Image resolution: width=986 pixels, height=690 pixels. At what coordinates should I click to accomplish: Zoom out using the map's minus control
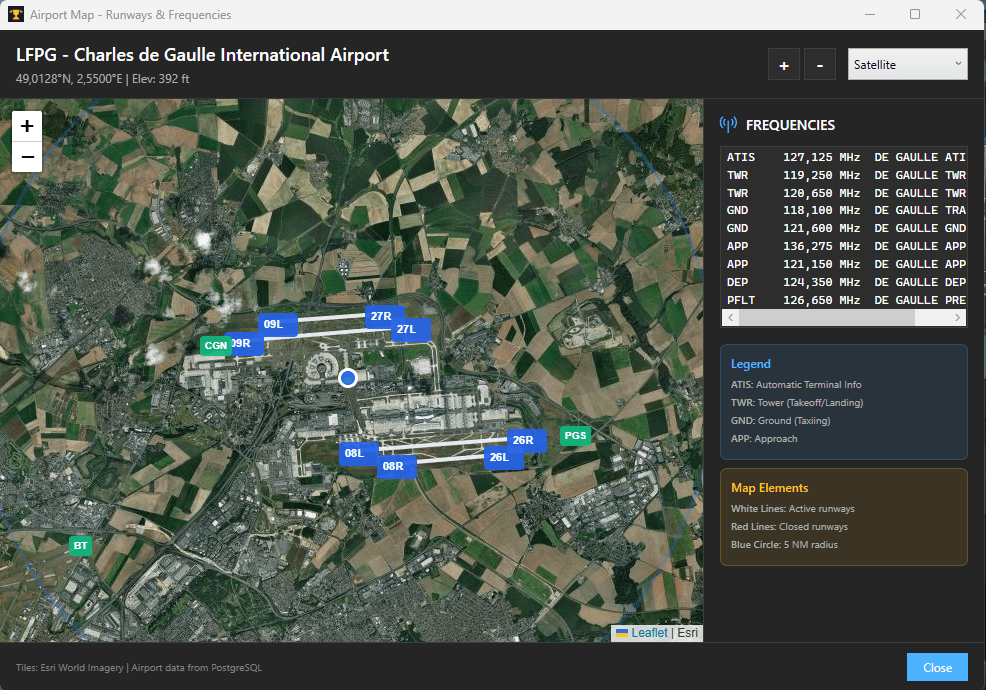coord(27,157)
